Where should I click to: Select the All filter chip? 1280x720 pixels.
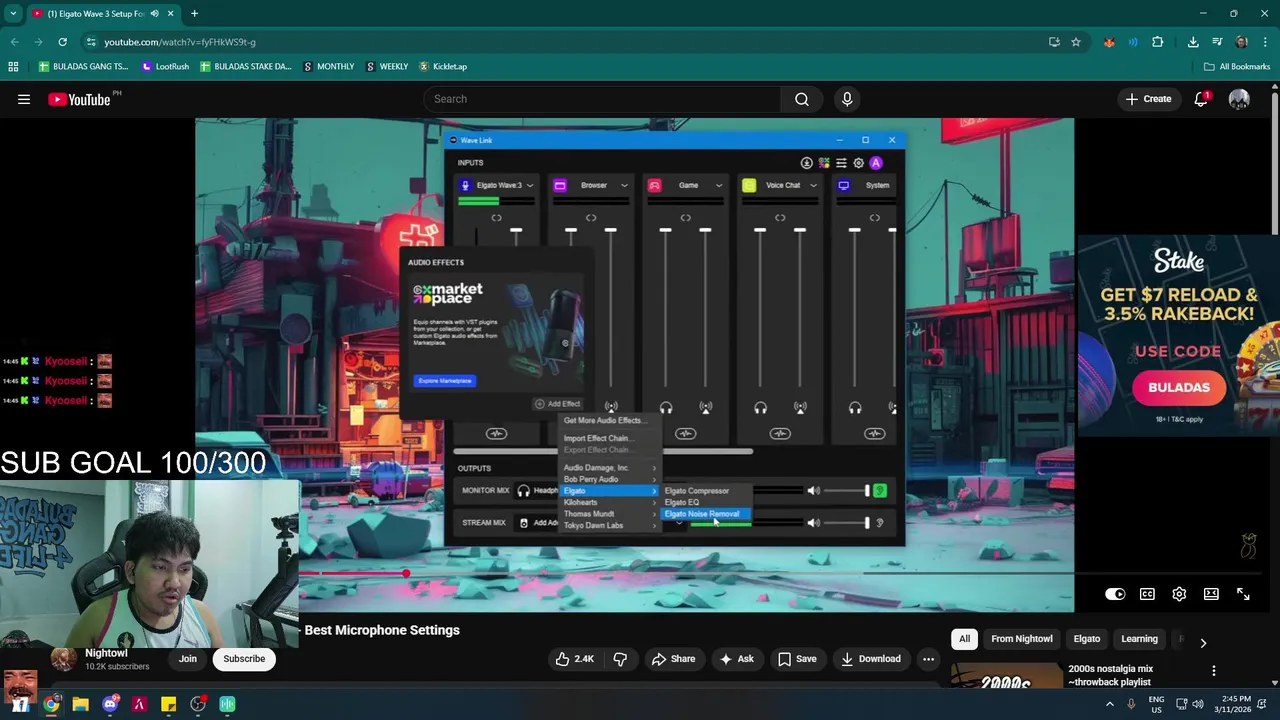point(964,639)
